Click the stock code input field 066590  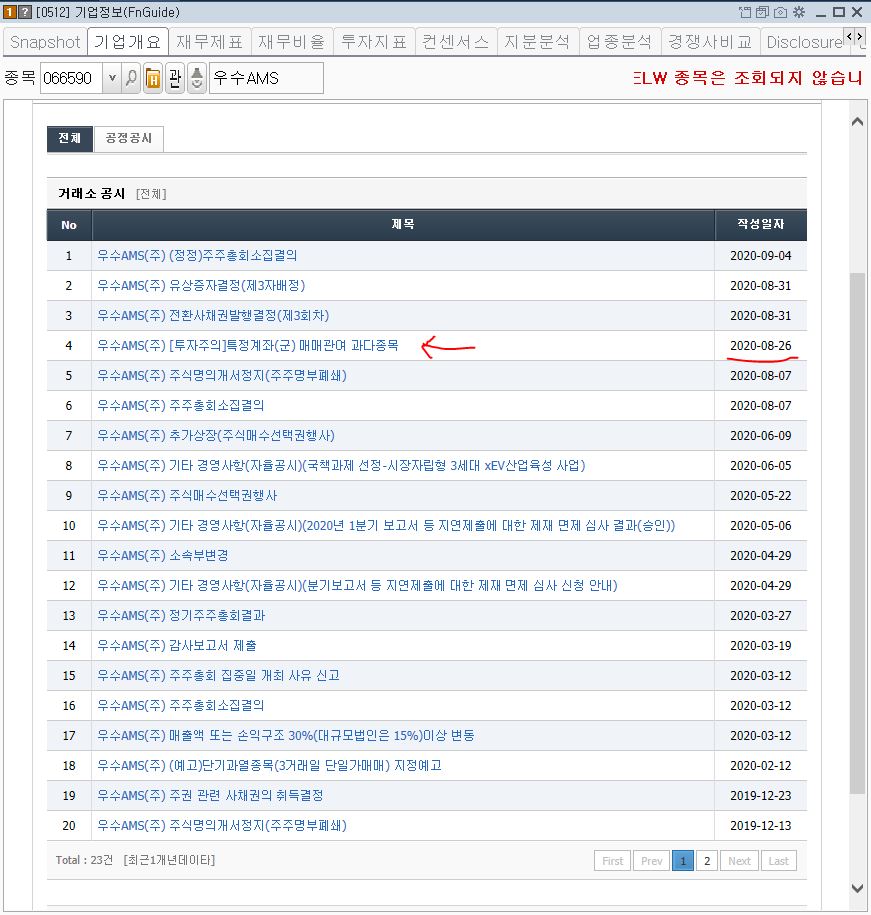72,78
